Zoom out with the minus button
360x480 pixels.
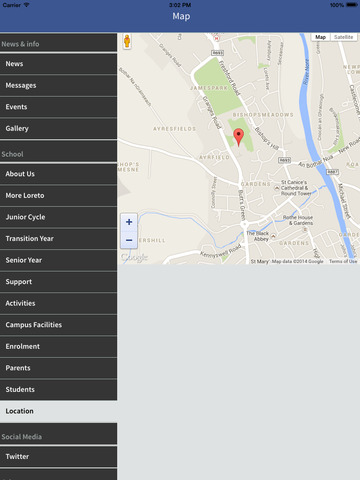129,240
